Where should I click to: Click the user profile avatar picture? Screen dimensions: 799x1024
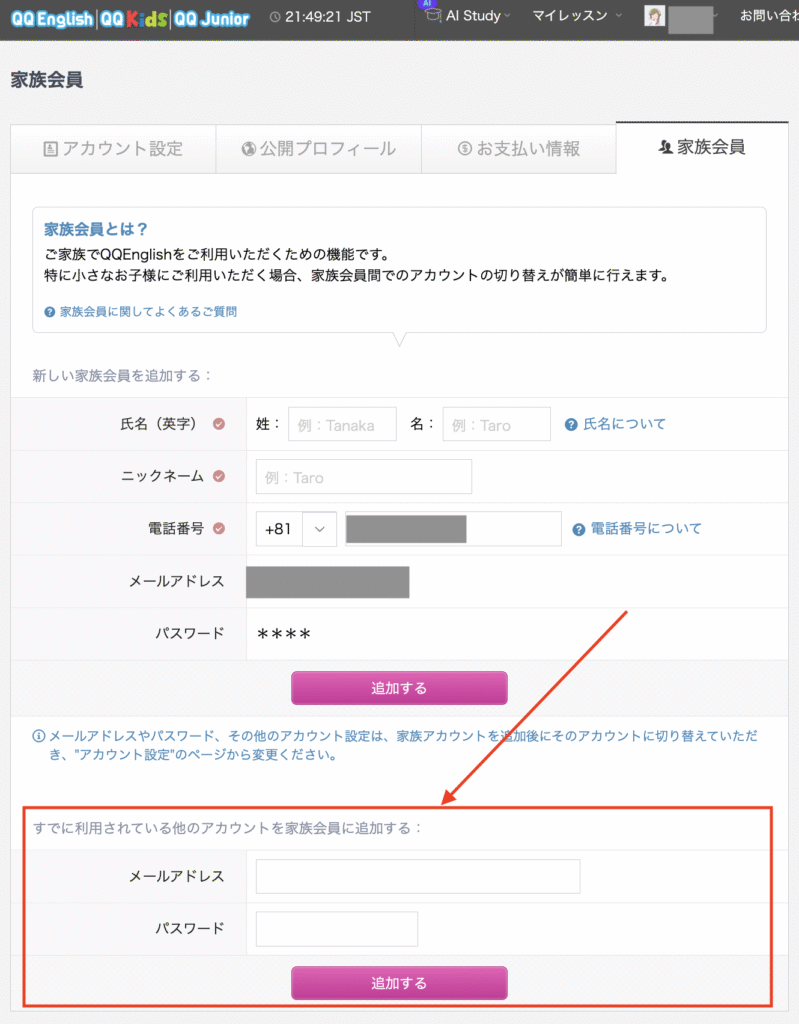(655, 17)
